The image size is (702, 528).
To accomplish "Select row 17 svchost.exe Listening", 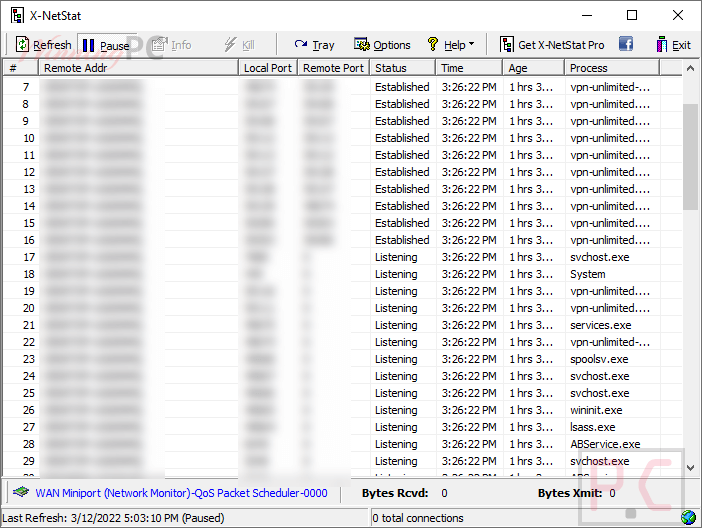I will click(x=342, y=257).
